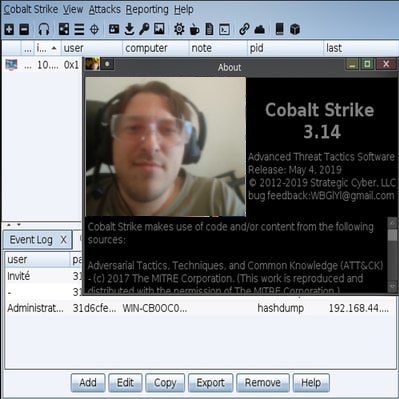Open scripted web delivery terminal icon
This screenshot has height=399, width=399.
point(224,29)
